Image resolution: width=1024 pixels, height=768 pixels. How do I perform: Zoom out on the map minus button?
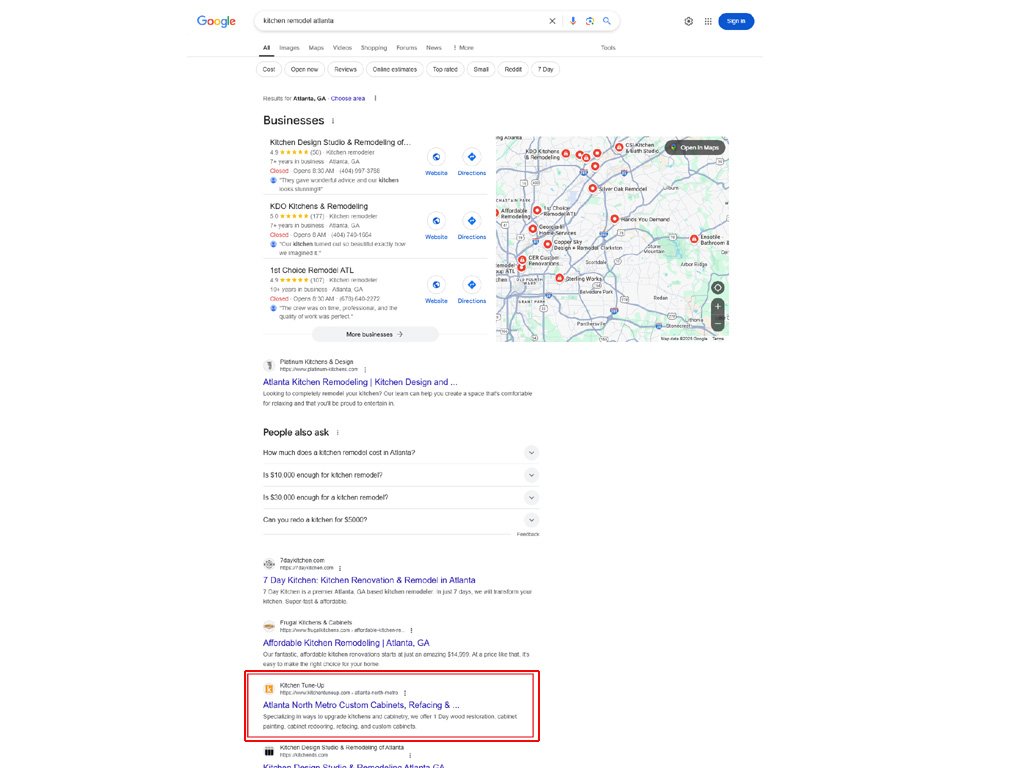point(718,323)
